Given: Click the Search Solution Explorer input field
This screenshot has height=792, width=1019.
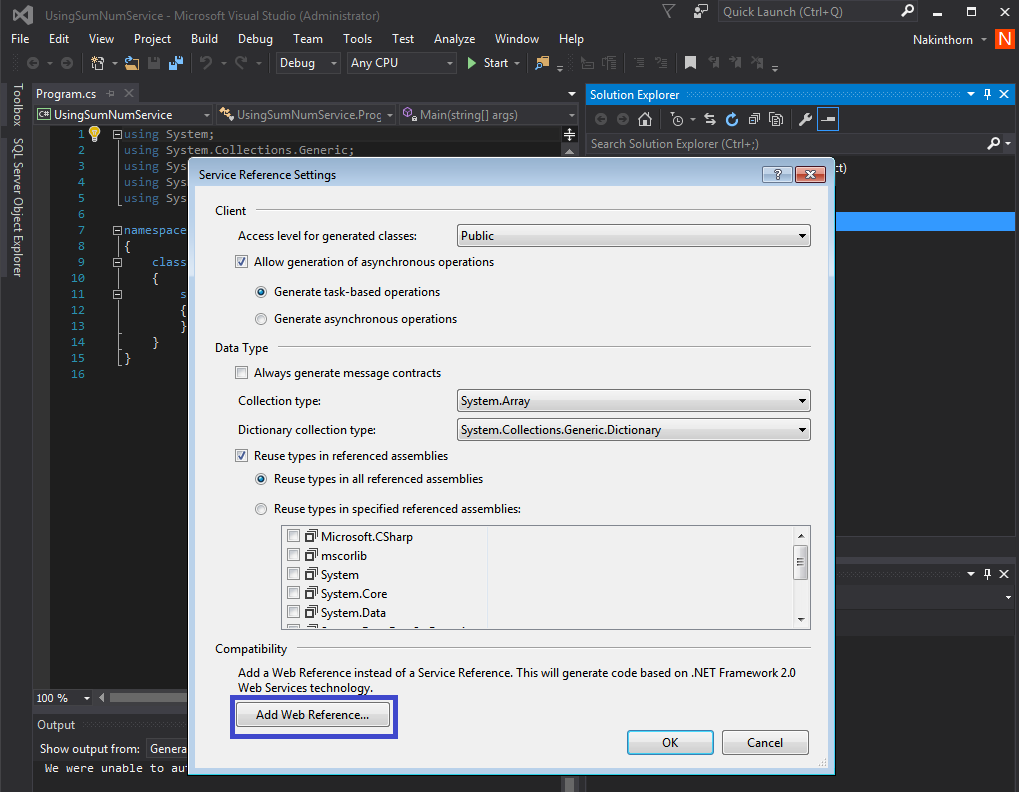Looking at the screenshot, I should (784, 144).
